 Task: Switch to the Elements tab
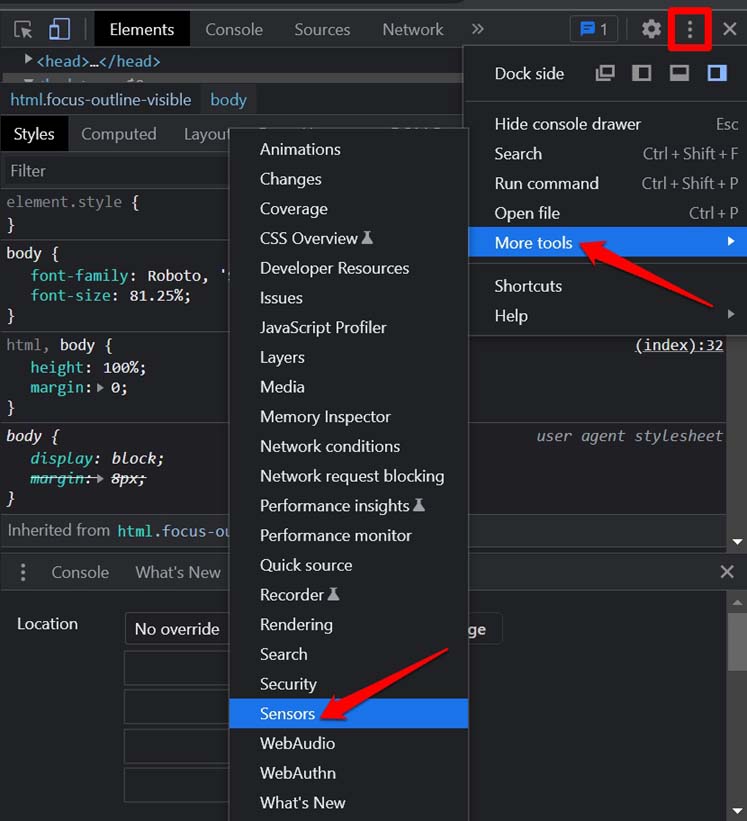pos(142,29)
